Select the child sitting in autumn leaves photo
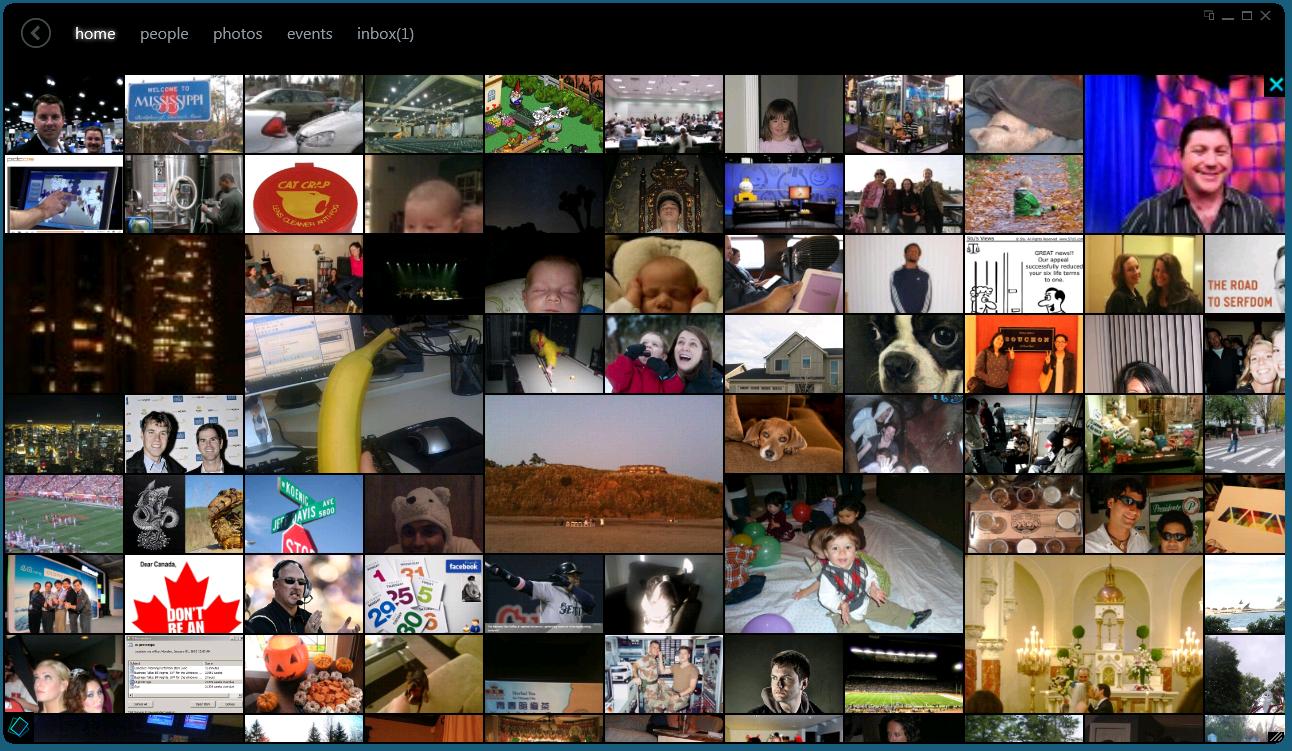Image resolution: width=1292 pixels, height=751 pixels. (x=1024, y=194)
